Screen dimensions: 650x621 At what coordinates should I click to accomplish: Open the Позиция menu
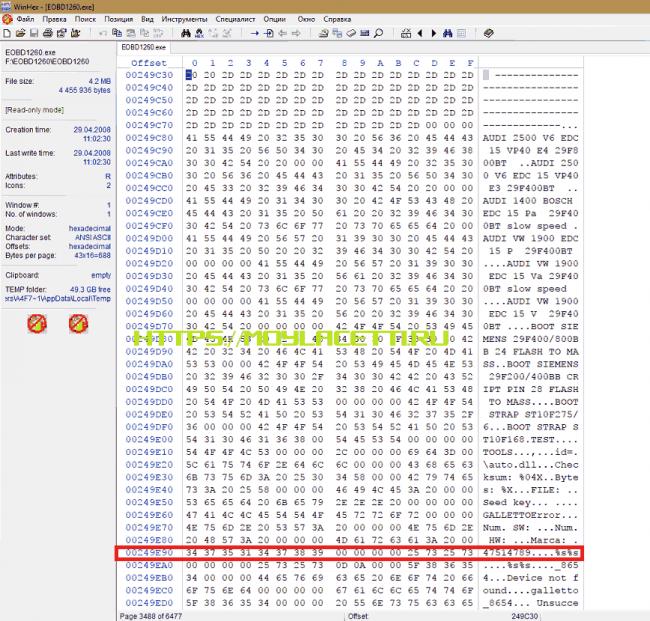pyautogui.click(x=119, y=19)
